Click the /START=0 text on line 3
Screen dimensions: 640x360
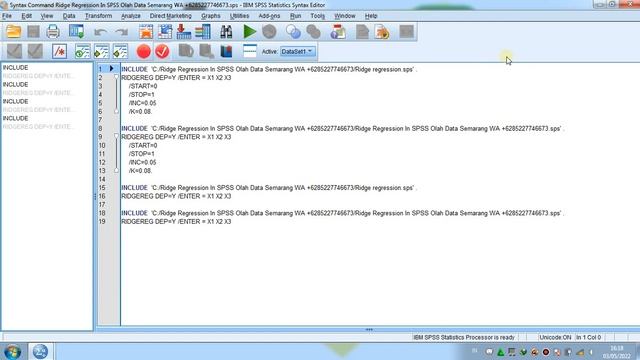pos(143,86)
